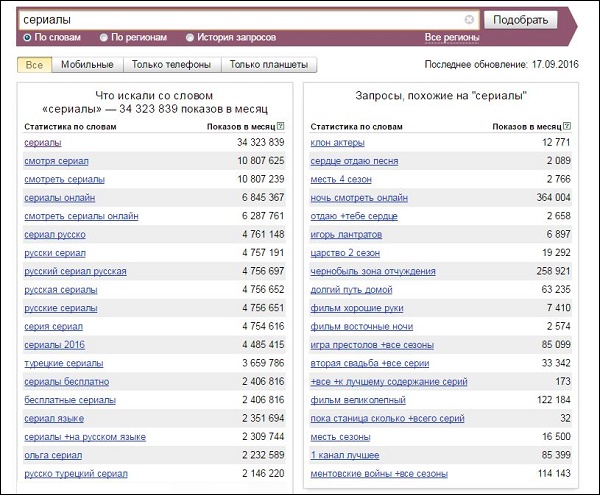Select the 'По словам' radio button

(x=27, y=37)
